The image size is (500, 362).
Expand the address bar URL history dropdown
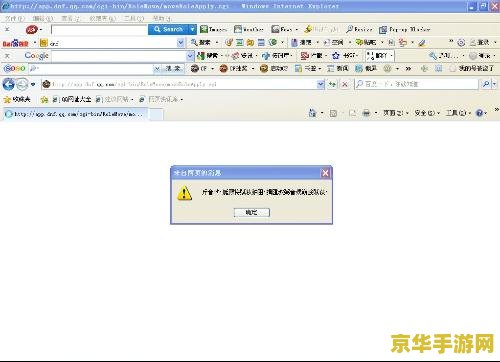click(x=320, y=84)
